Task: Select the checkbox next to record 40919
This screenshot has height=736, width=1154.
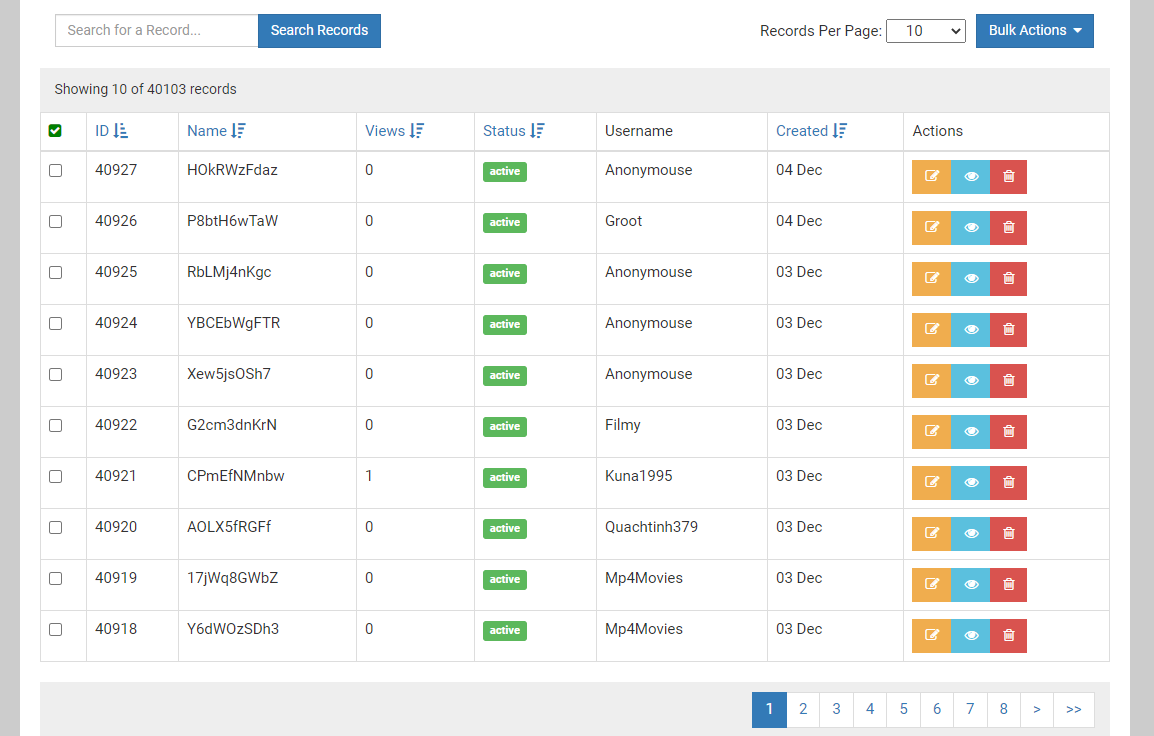Action: (x=55, y=578)
